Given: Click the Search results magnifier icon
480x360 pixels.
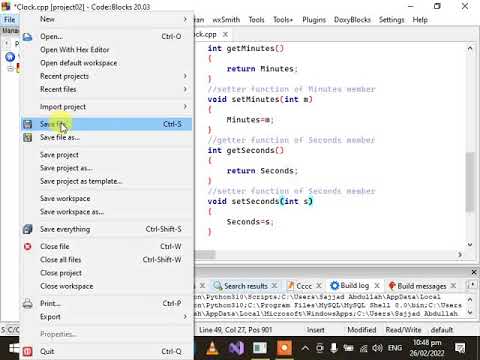Looking at the screenshot, I should point(218,286).
